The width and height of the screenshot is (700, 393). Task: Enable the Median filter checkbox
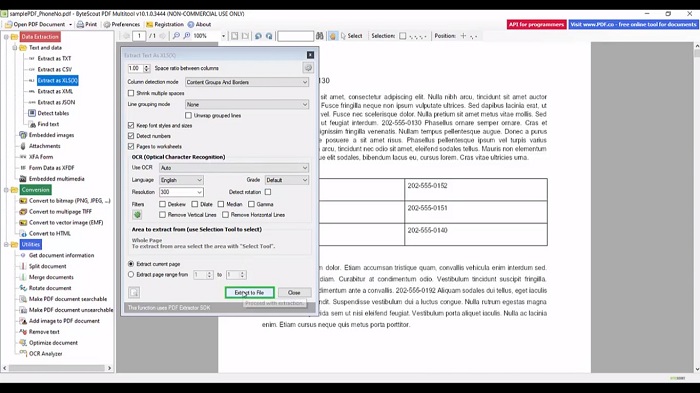(x=221, y=204)
